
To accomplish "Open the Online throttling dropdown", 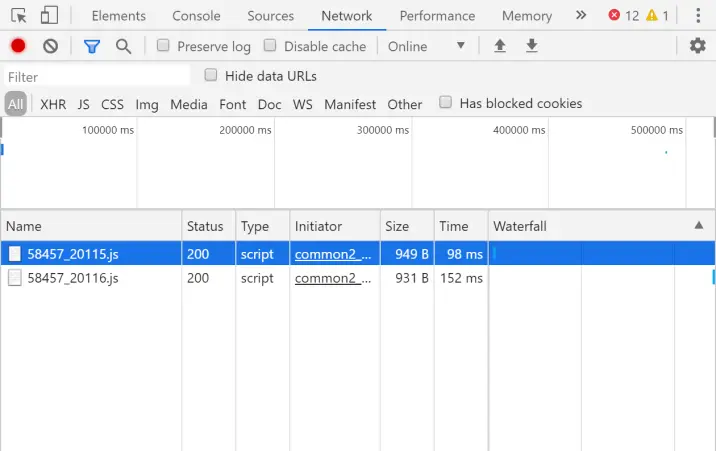I will tap(427, 46).
